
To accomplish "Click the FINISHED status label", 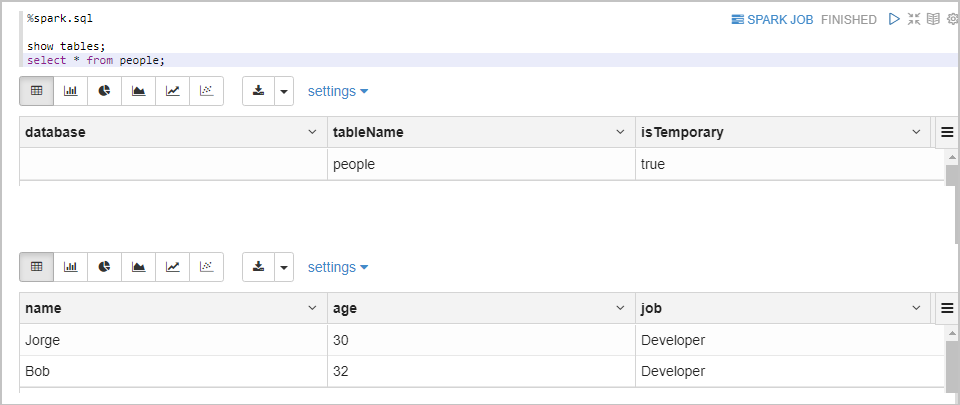I will pos(849,20).
